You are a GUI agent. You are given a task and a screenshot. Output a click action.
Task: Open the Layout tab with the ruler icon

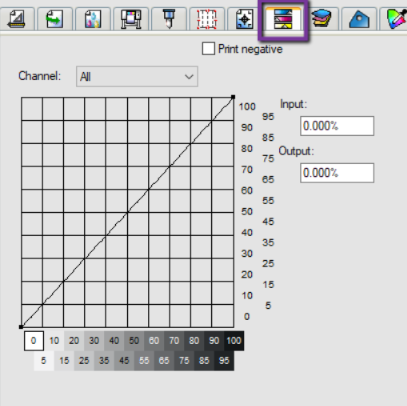click(17, 19)
